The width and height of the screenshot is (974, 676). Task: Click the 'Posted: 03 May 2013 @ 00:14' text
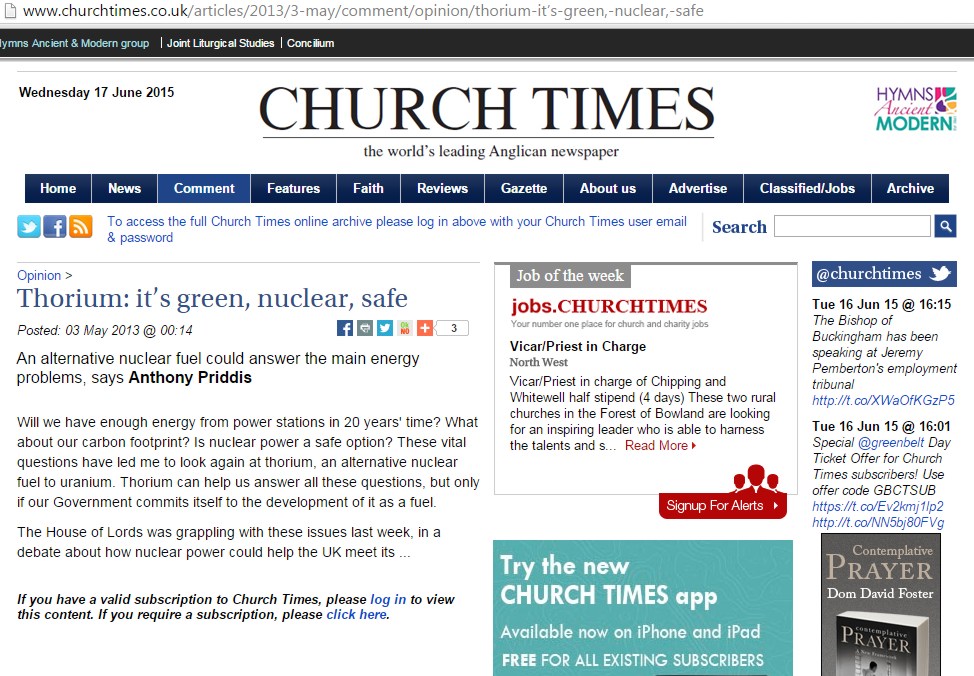pos(105,331)
